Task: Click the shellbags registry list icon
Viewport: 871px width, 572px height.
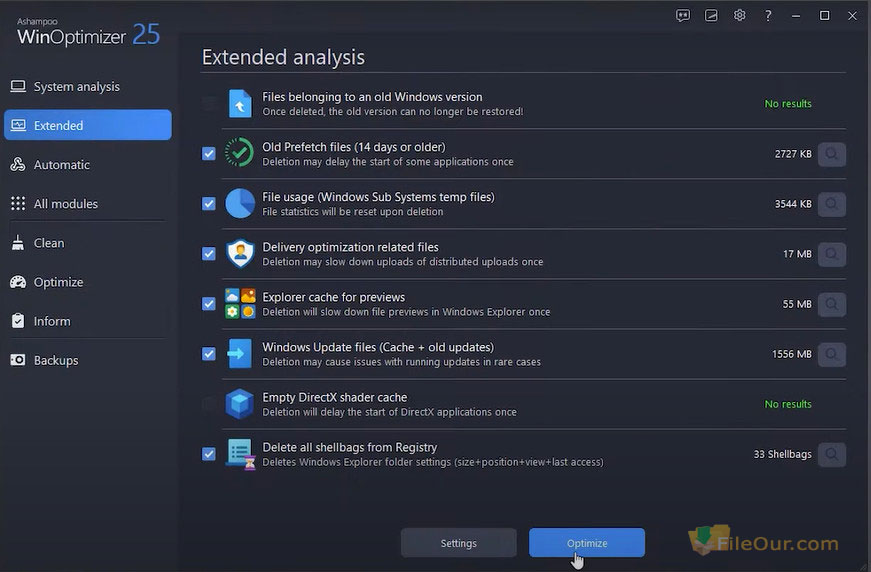Action: (x=241, y=454)
